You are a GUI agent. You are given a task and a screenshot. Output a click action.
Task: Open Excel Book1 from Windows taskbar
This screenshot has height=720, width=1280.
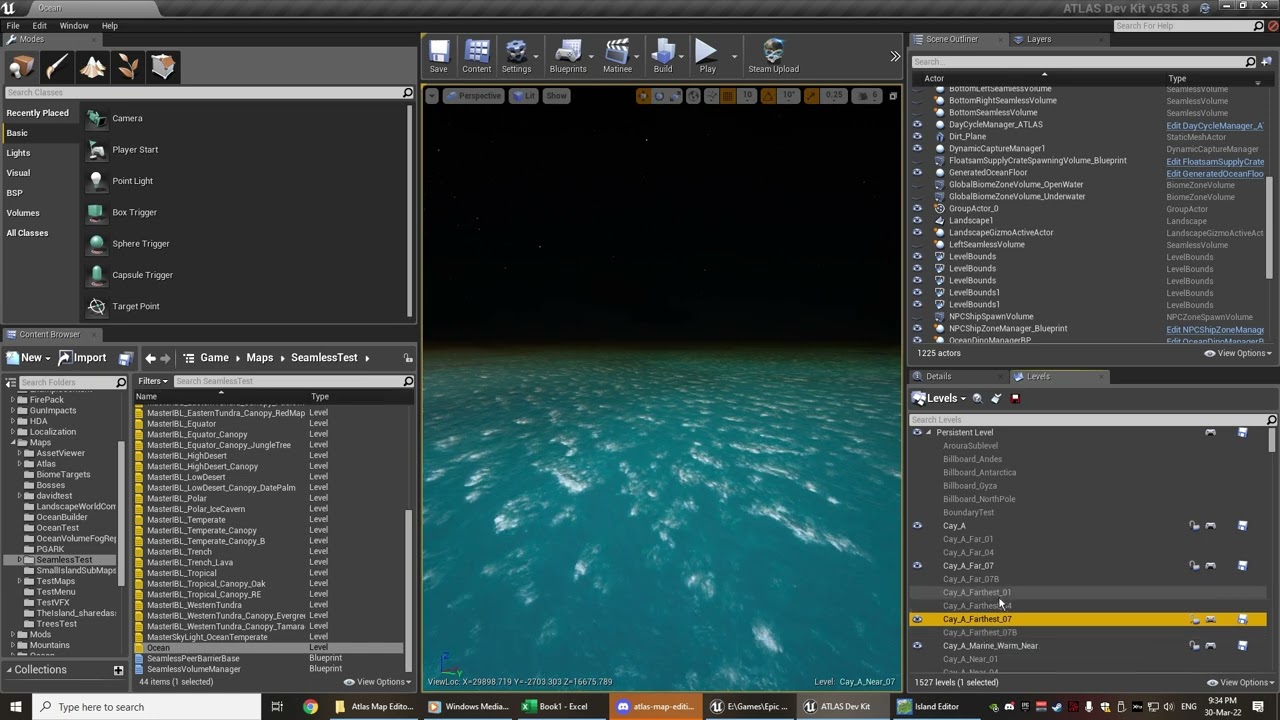pyautogui.click(x=555, y=707)
